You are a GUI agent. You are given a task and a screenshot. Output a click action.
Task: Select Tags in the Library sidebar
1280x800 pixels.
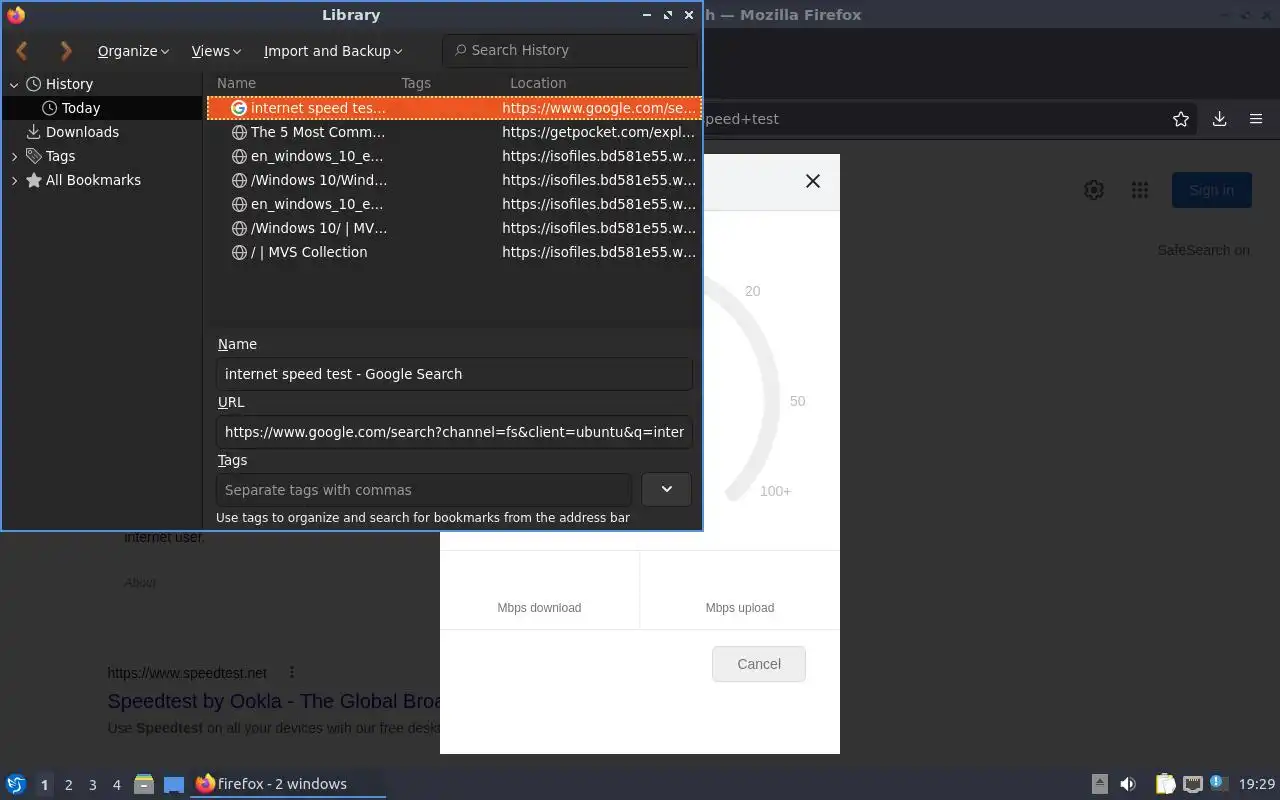[60, 156]
